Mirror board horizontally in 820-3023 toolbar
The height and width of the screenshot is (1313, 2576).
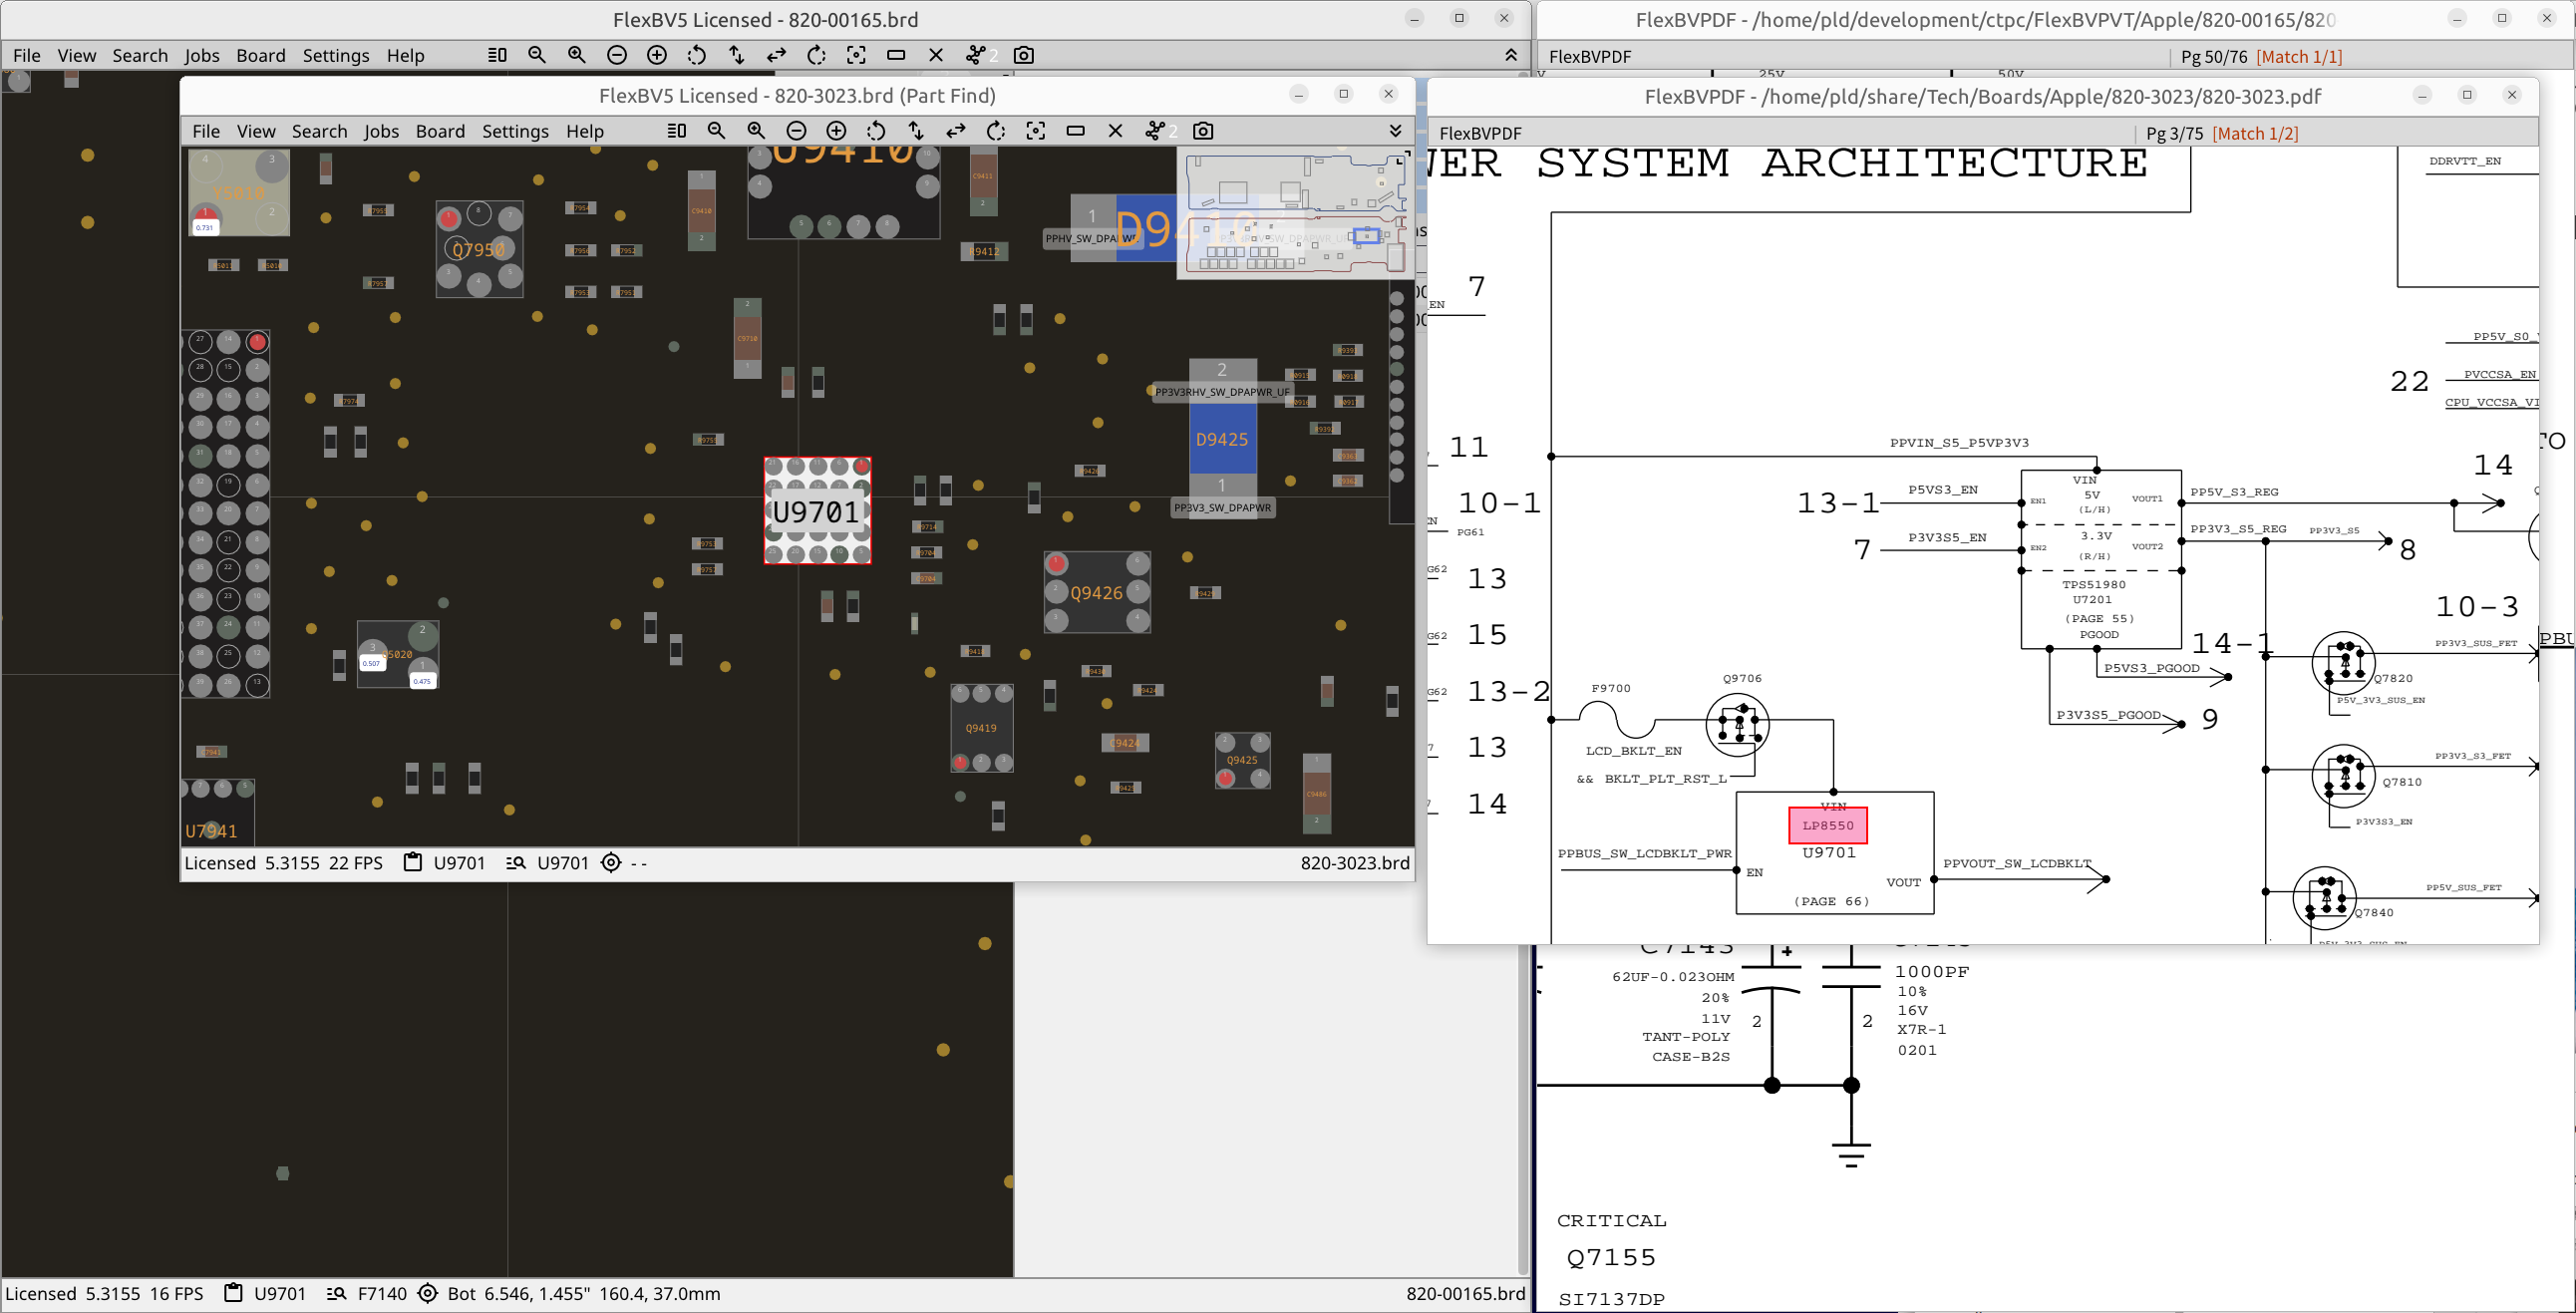pyautogui.click(x=956, y=131)
